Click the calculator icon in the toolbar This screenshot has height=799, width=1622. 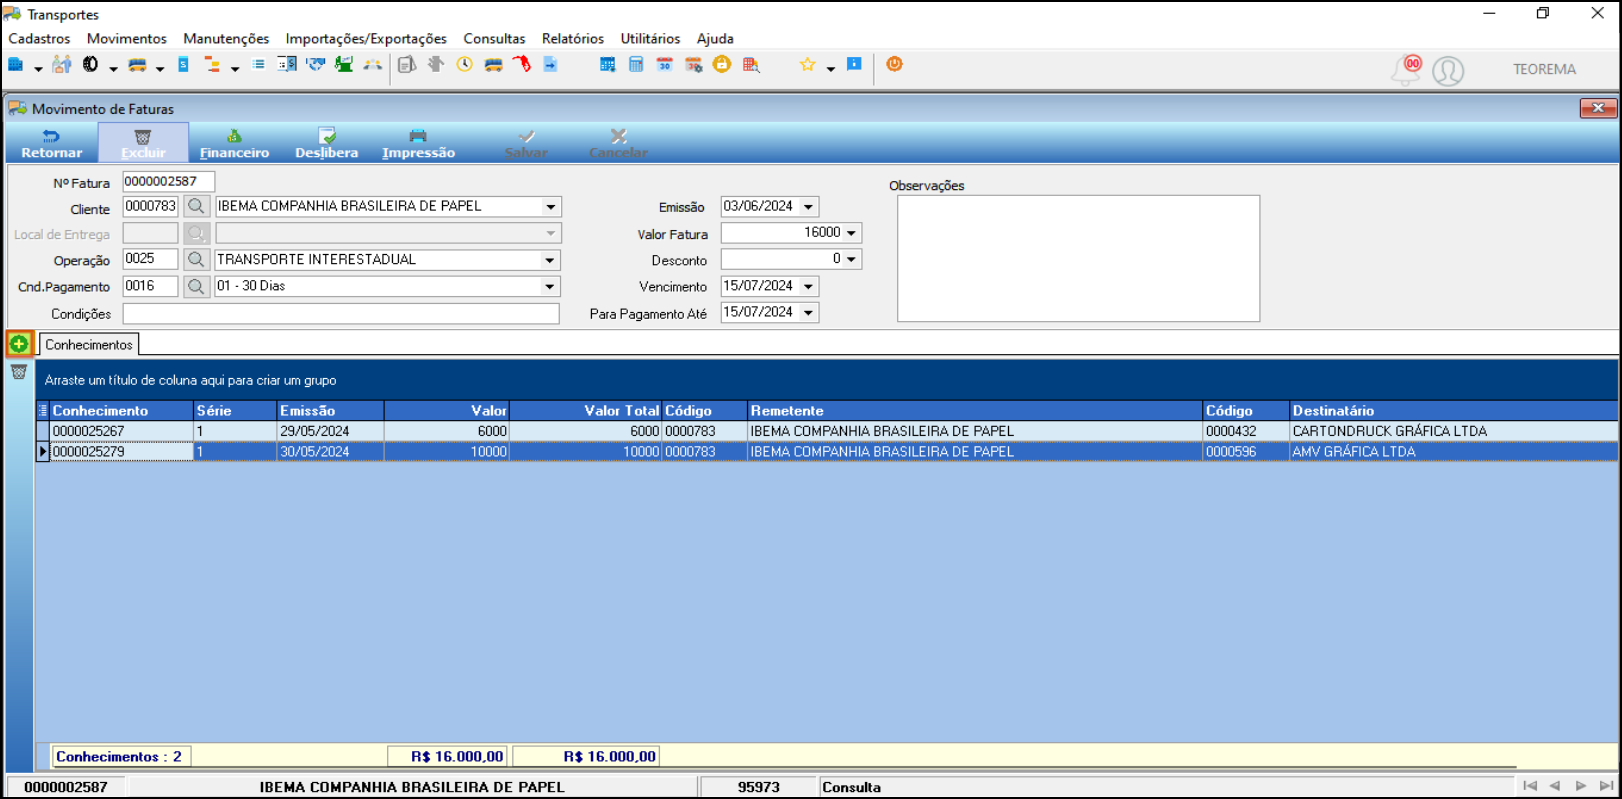[636, 64]
